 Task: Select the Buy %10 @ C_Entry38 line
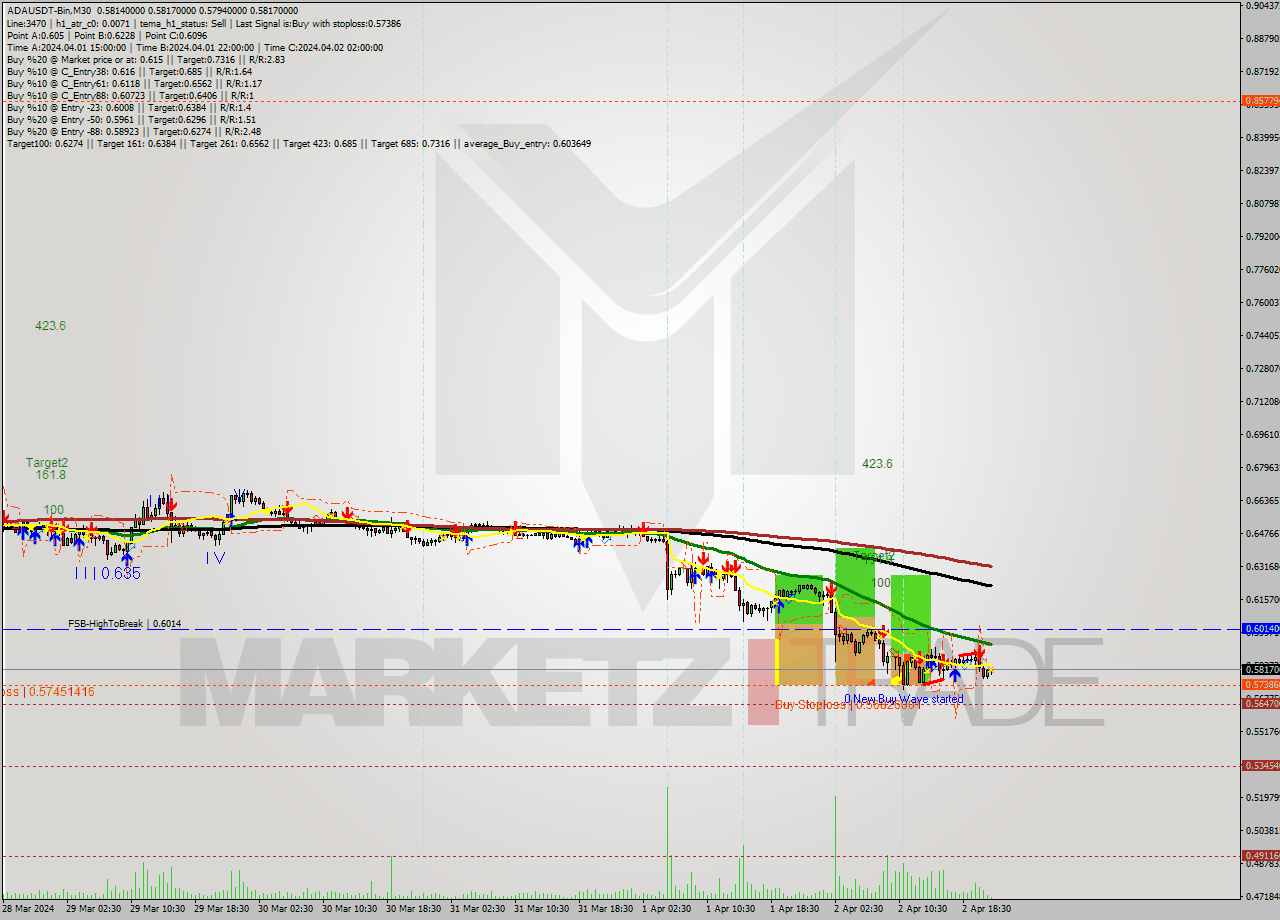(128, 71)
